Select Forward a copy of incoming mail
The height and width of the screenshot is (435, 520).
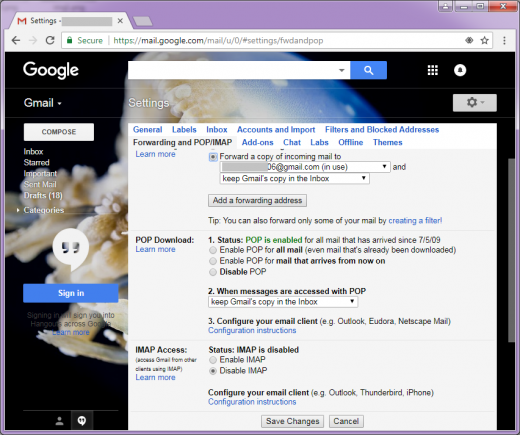pos(213,157)
